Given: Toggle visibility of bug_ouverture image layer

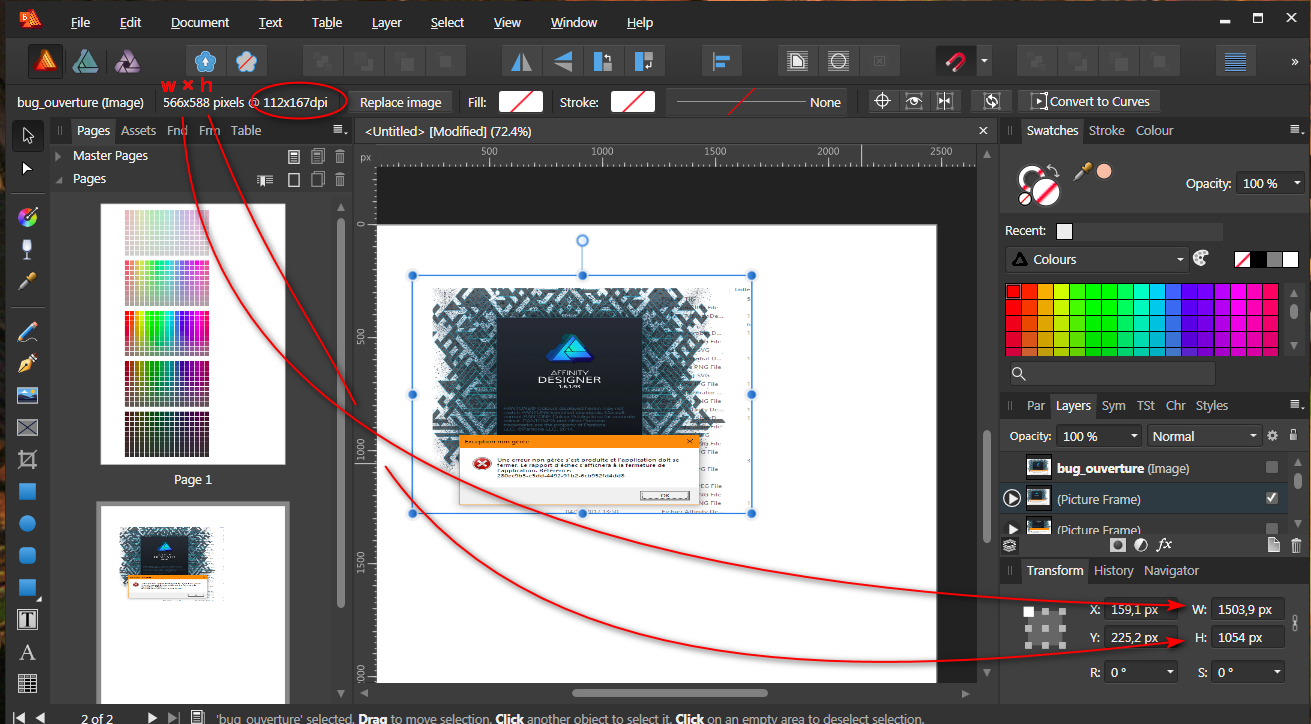Looking at the screenshot, I should click(x=1271, y=467).
